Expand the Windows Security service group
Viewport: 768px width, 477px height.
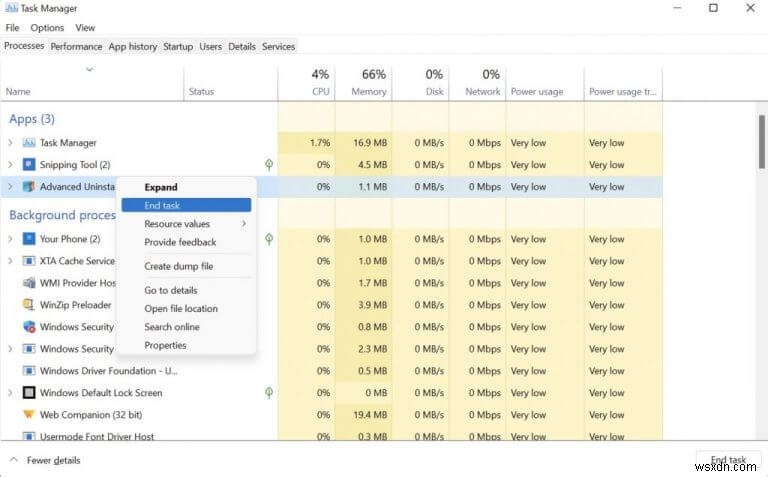tap(10, 349)
